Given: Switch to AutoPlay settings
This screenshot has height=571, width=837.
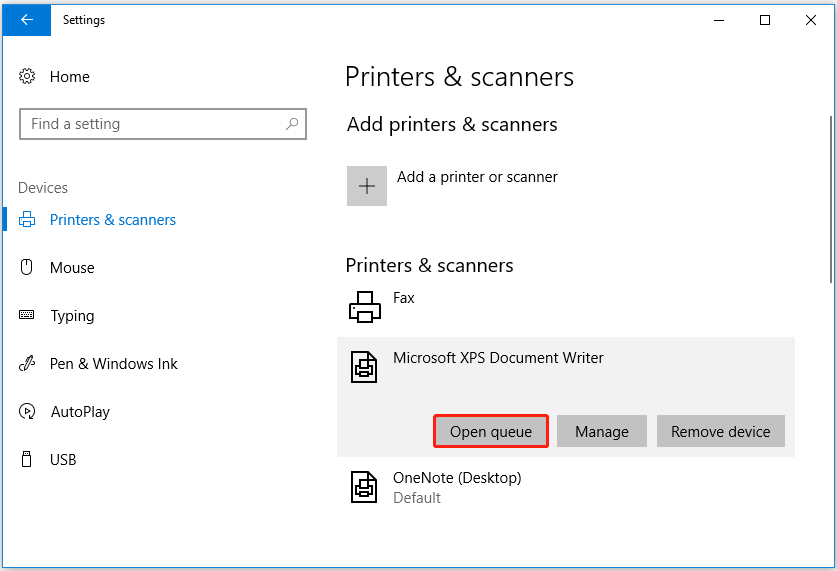Looking at the screenshot, I should 81,412.
